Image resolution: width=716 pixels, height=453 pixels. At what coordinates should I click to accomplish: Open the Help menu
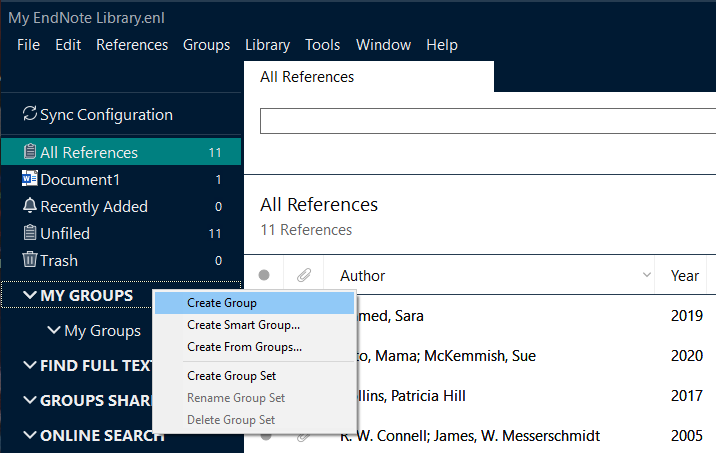coord(442,45)
